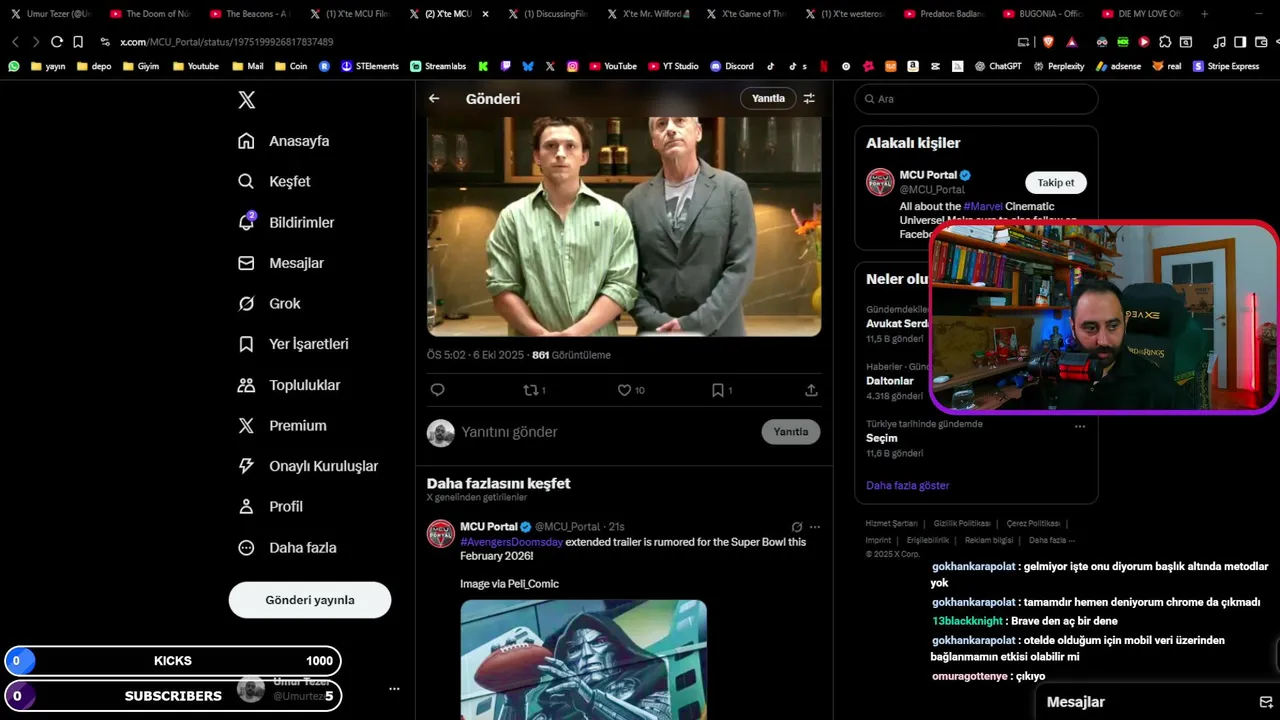Image resolution: width=1280 pixels, height=720 pixels.
Task: Open Coin bookmarks folder
Action: coord(290,66)
